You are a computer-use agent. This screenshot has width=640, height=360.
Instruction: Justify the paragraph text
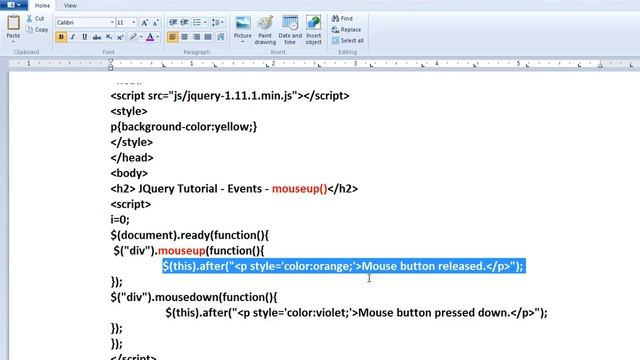coord(208,37)
